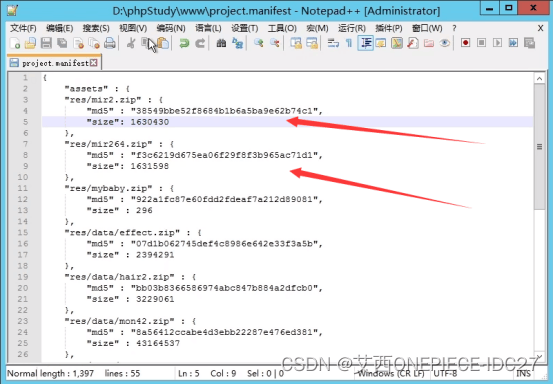Click the Zoom in magnifier icon
554x384 pixels.
(x=259, y=43)
